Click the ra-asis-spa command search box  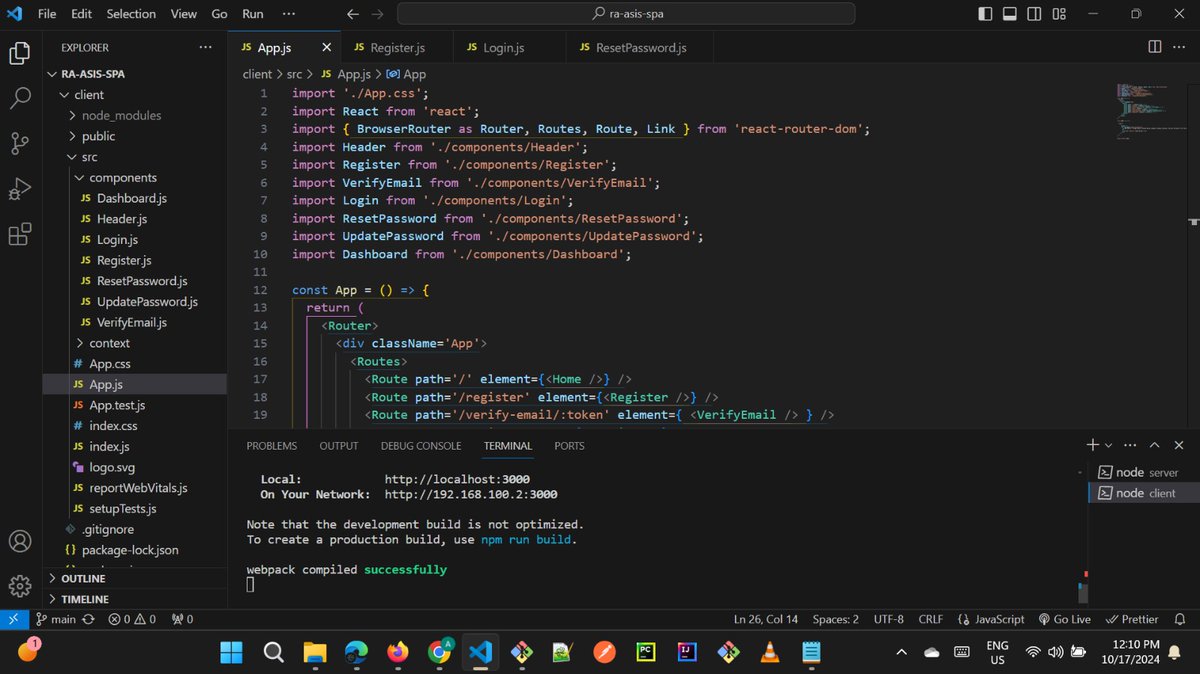click(626, 14)
